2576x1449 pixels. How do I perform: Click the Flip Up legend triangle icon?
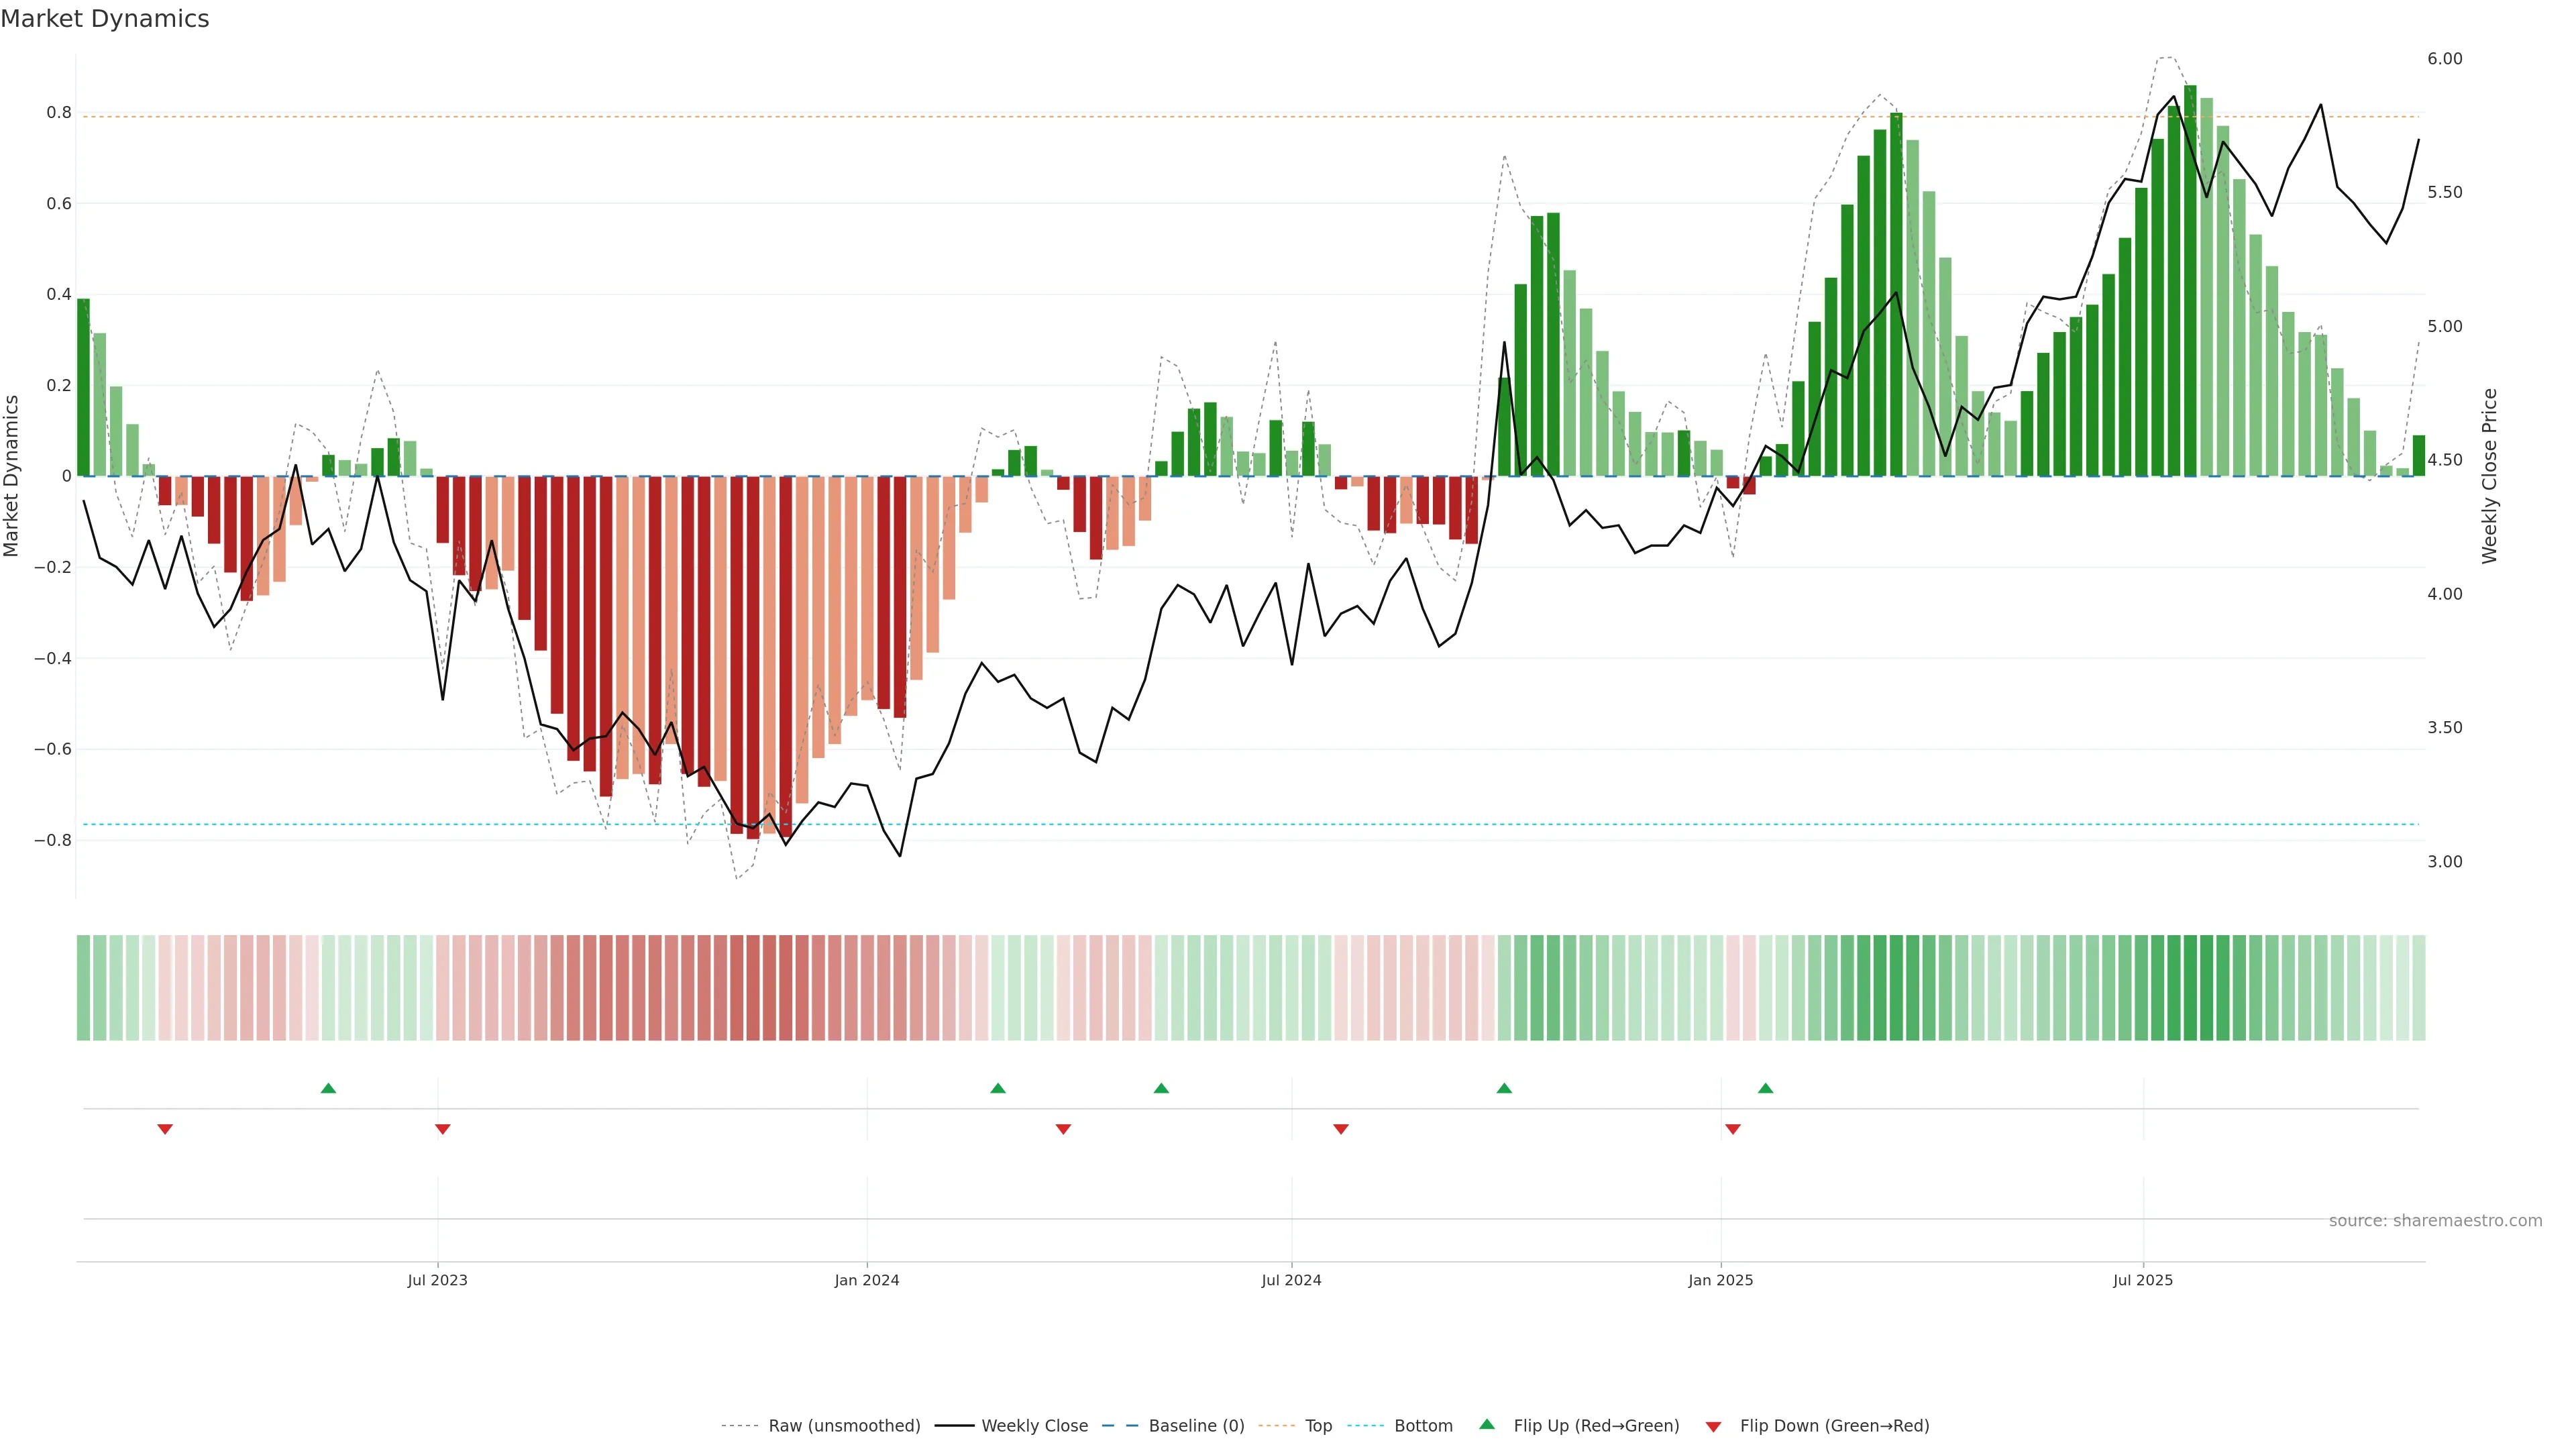[x=1487, y=1424]
